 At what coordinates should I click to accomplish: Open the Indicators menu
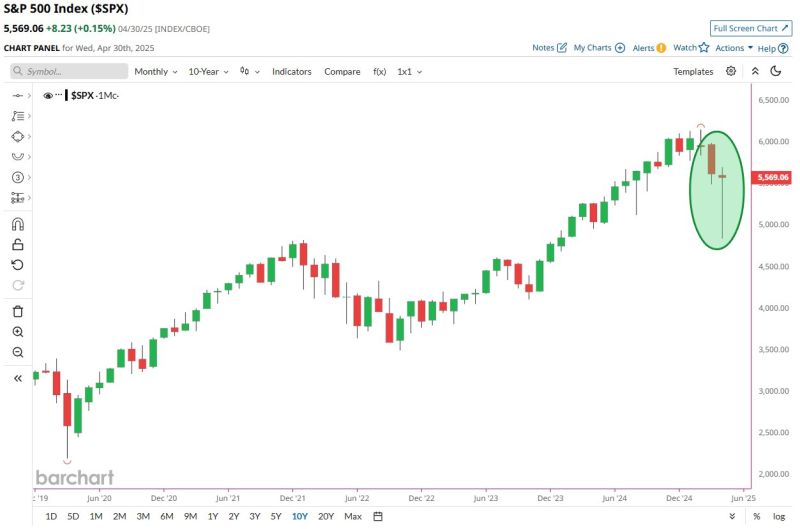pyautogui.click(x=292, y=71)
